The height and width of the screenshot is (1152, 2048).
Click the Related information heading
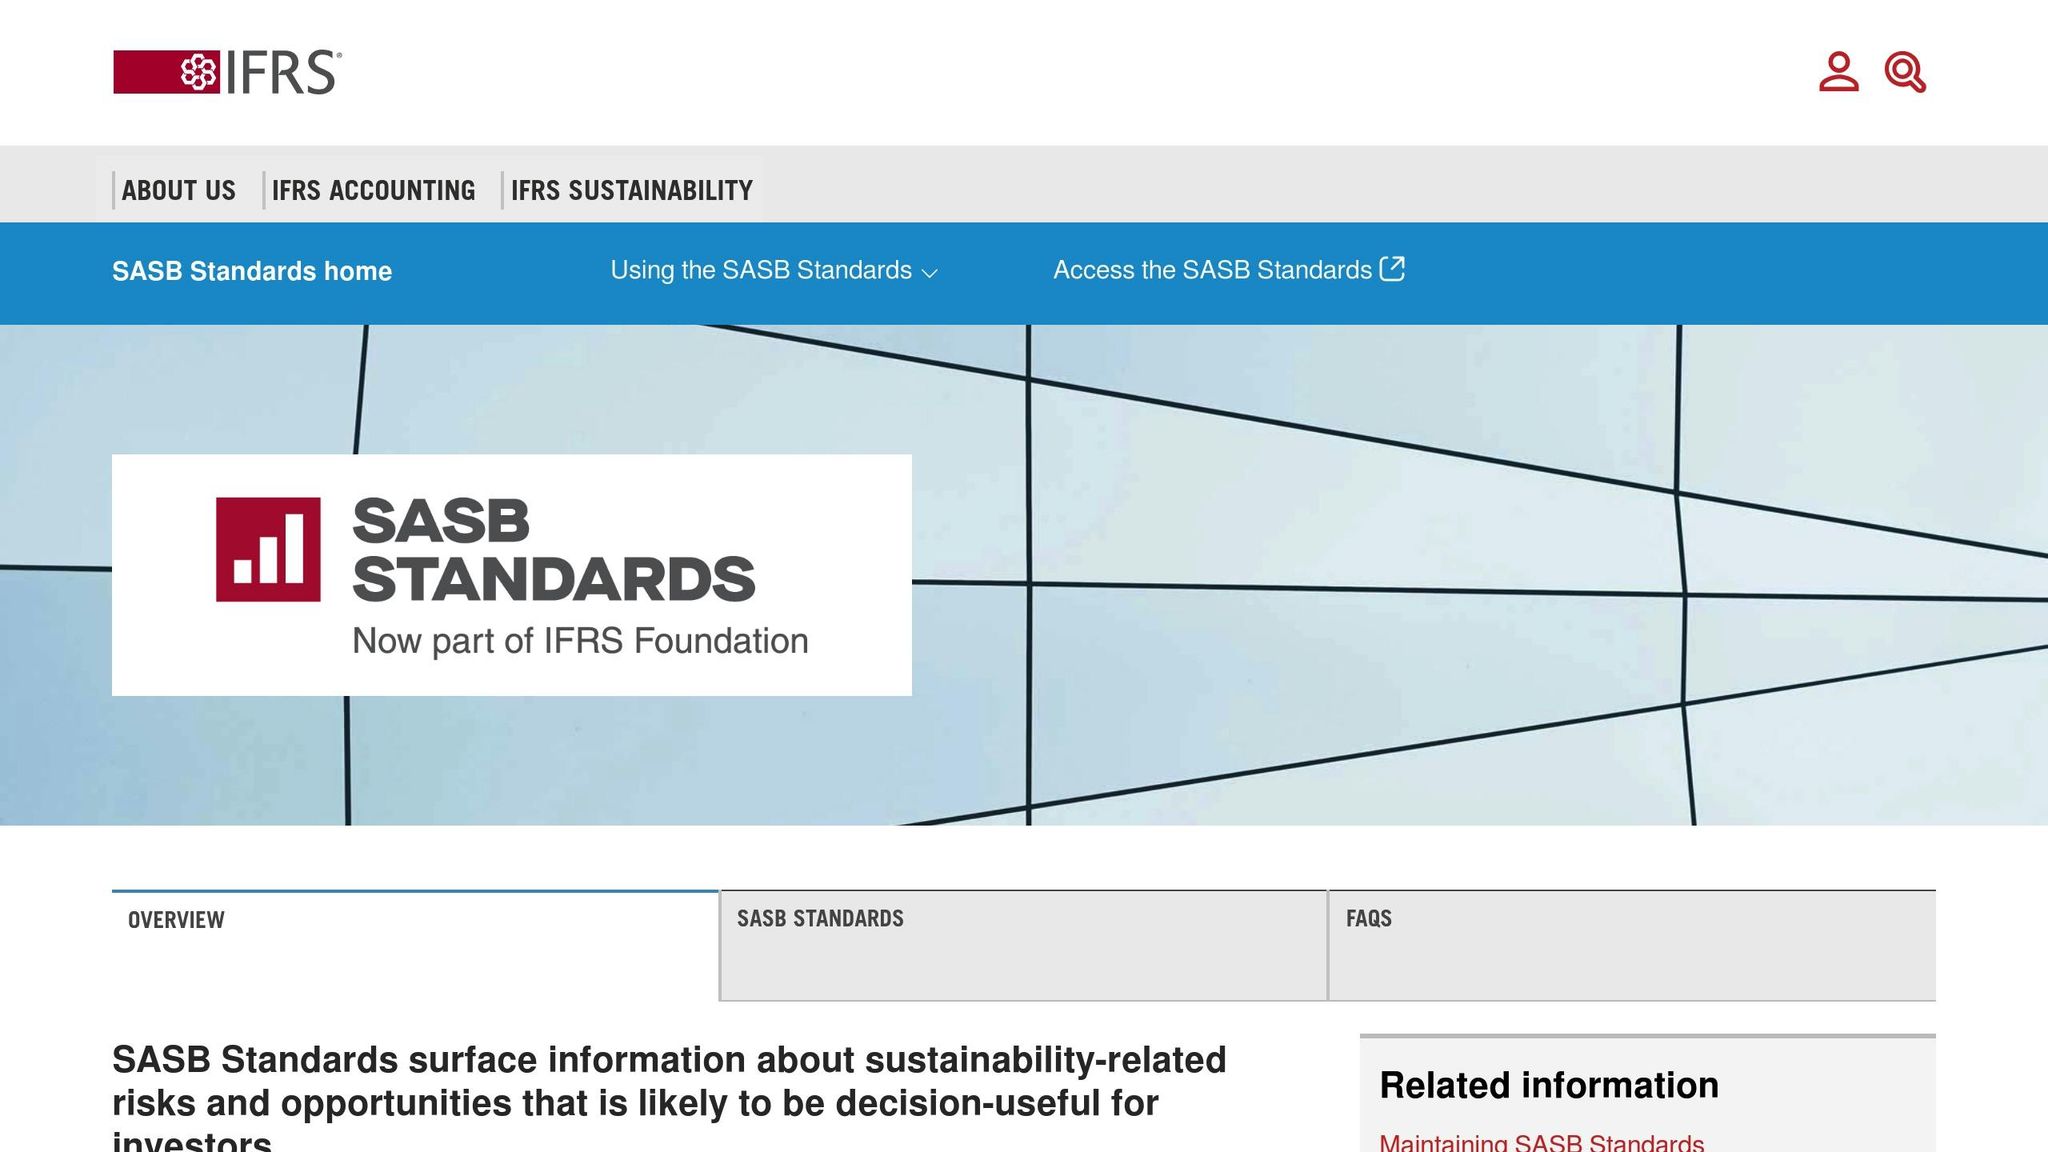tap(1548, 1085)
